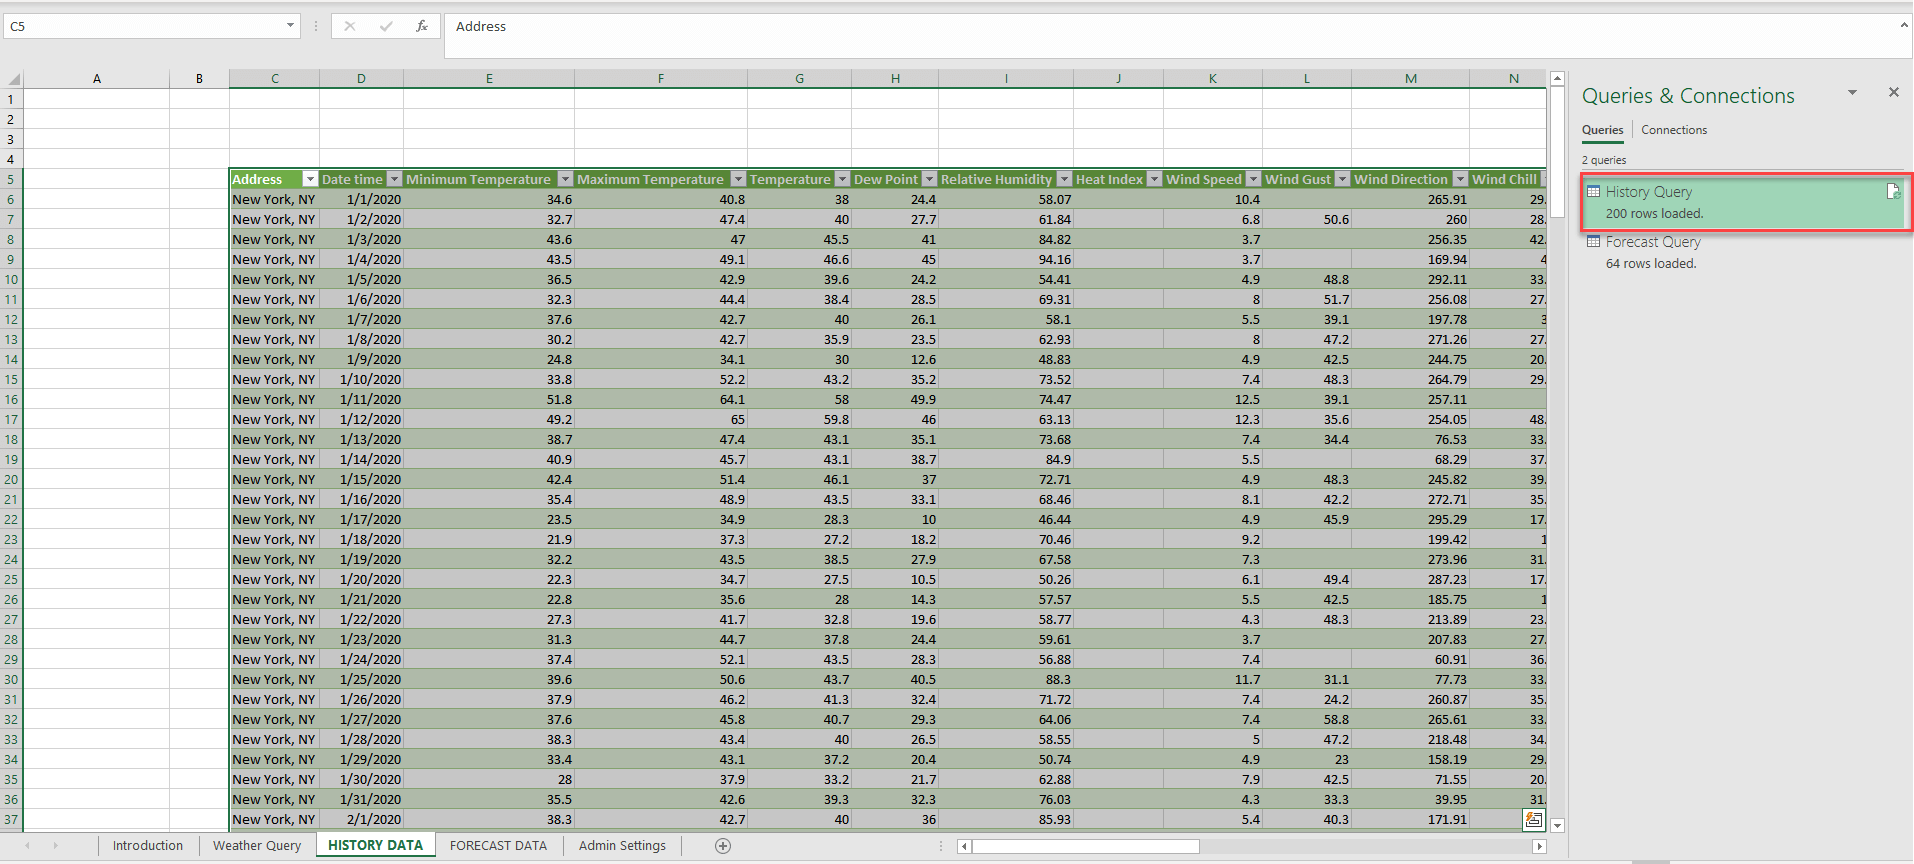Viewport: 1914px width, 864px height.
Task: Click the refresh icon on History Query
Action: 1892,192
